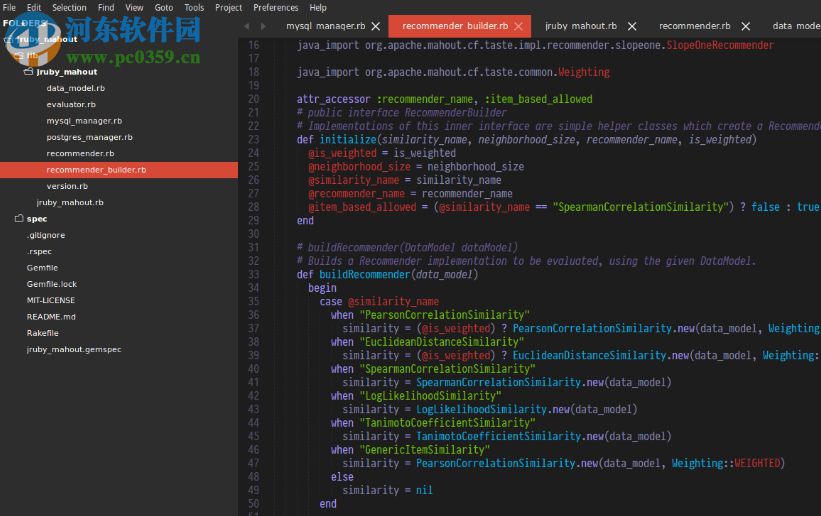Click '@neighborhood_size' variable on line 25
Viewport: 821px width, 516px height.
[359, 167]
